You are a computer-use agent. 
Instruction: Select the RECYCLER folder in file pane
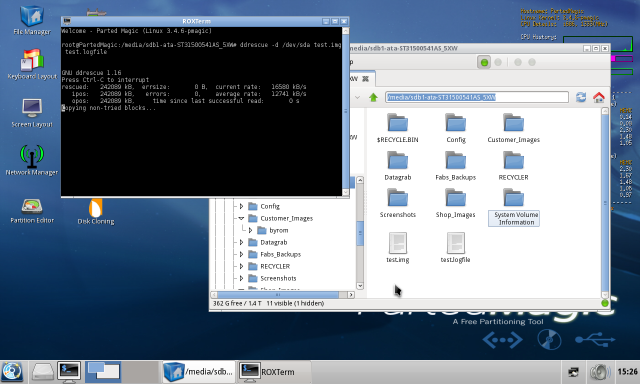513,165
